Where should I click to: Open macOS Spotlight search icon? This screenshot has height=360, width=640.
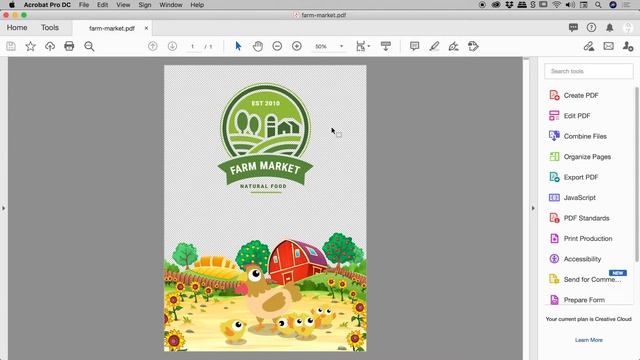pos(598,5)
